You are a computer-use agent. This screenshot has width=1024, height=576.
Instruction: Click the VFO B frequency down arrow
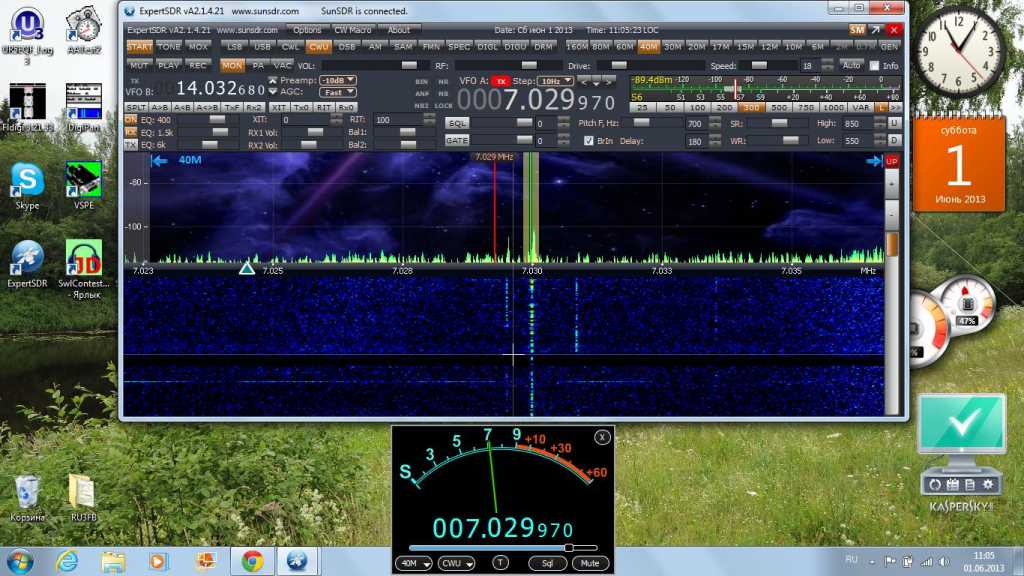point(273,91)
